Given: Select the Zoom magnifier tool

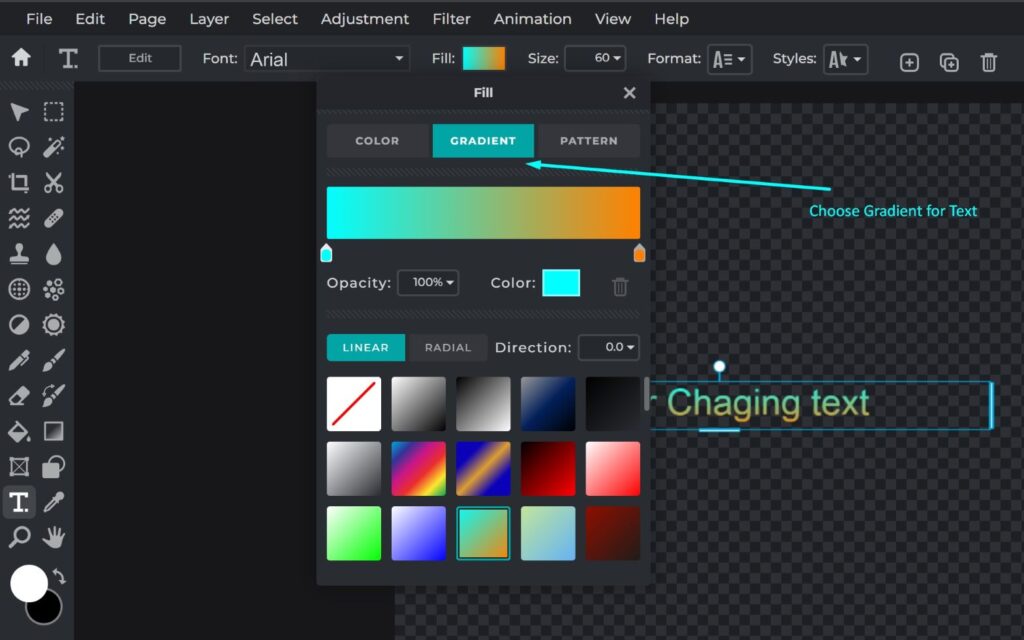Looking at the screenshot, I should [x=19, y=537].
